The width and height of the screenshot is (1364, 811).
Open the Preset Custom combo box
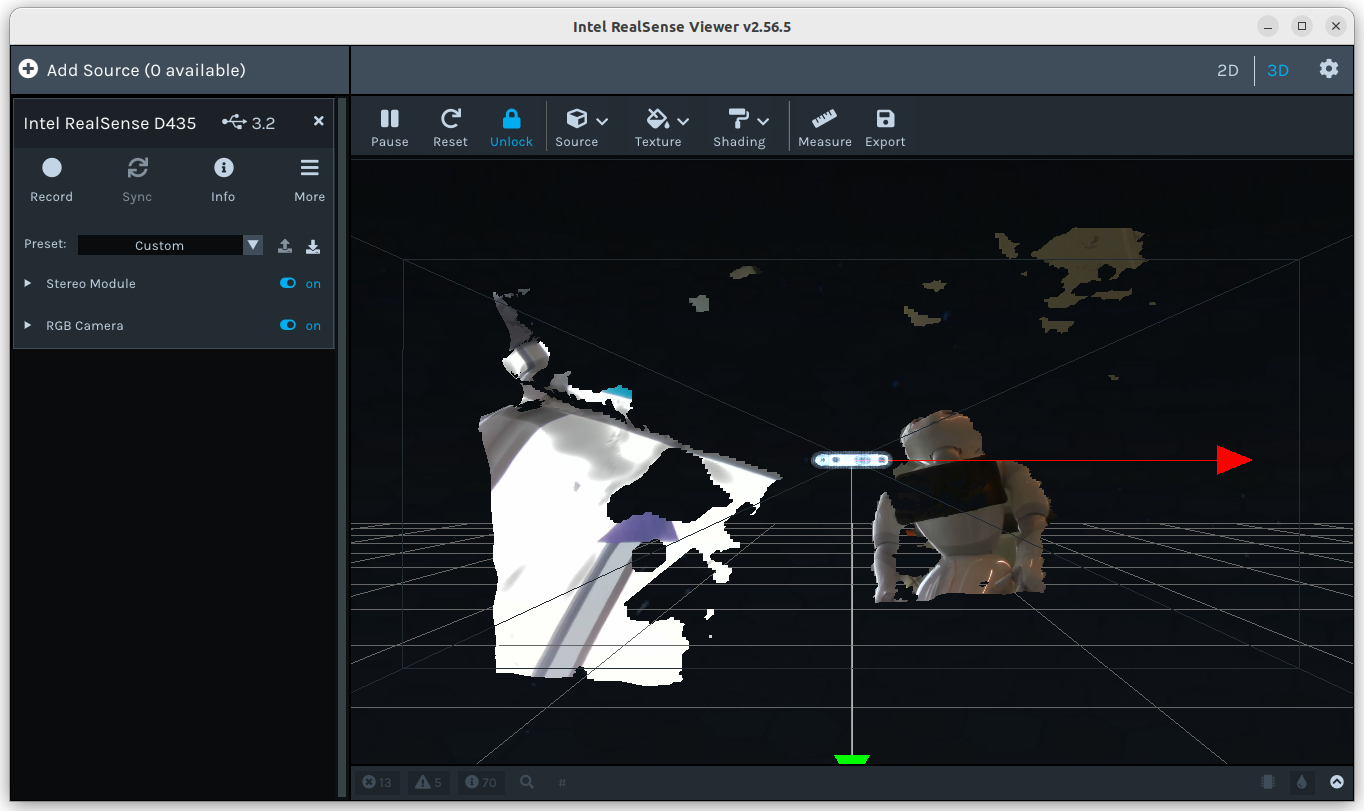point(169,246)
